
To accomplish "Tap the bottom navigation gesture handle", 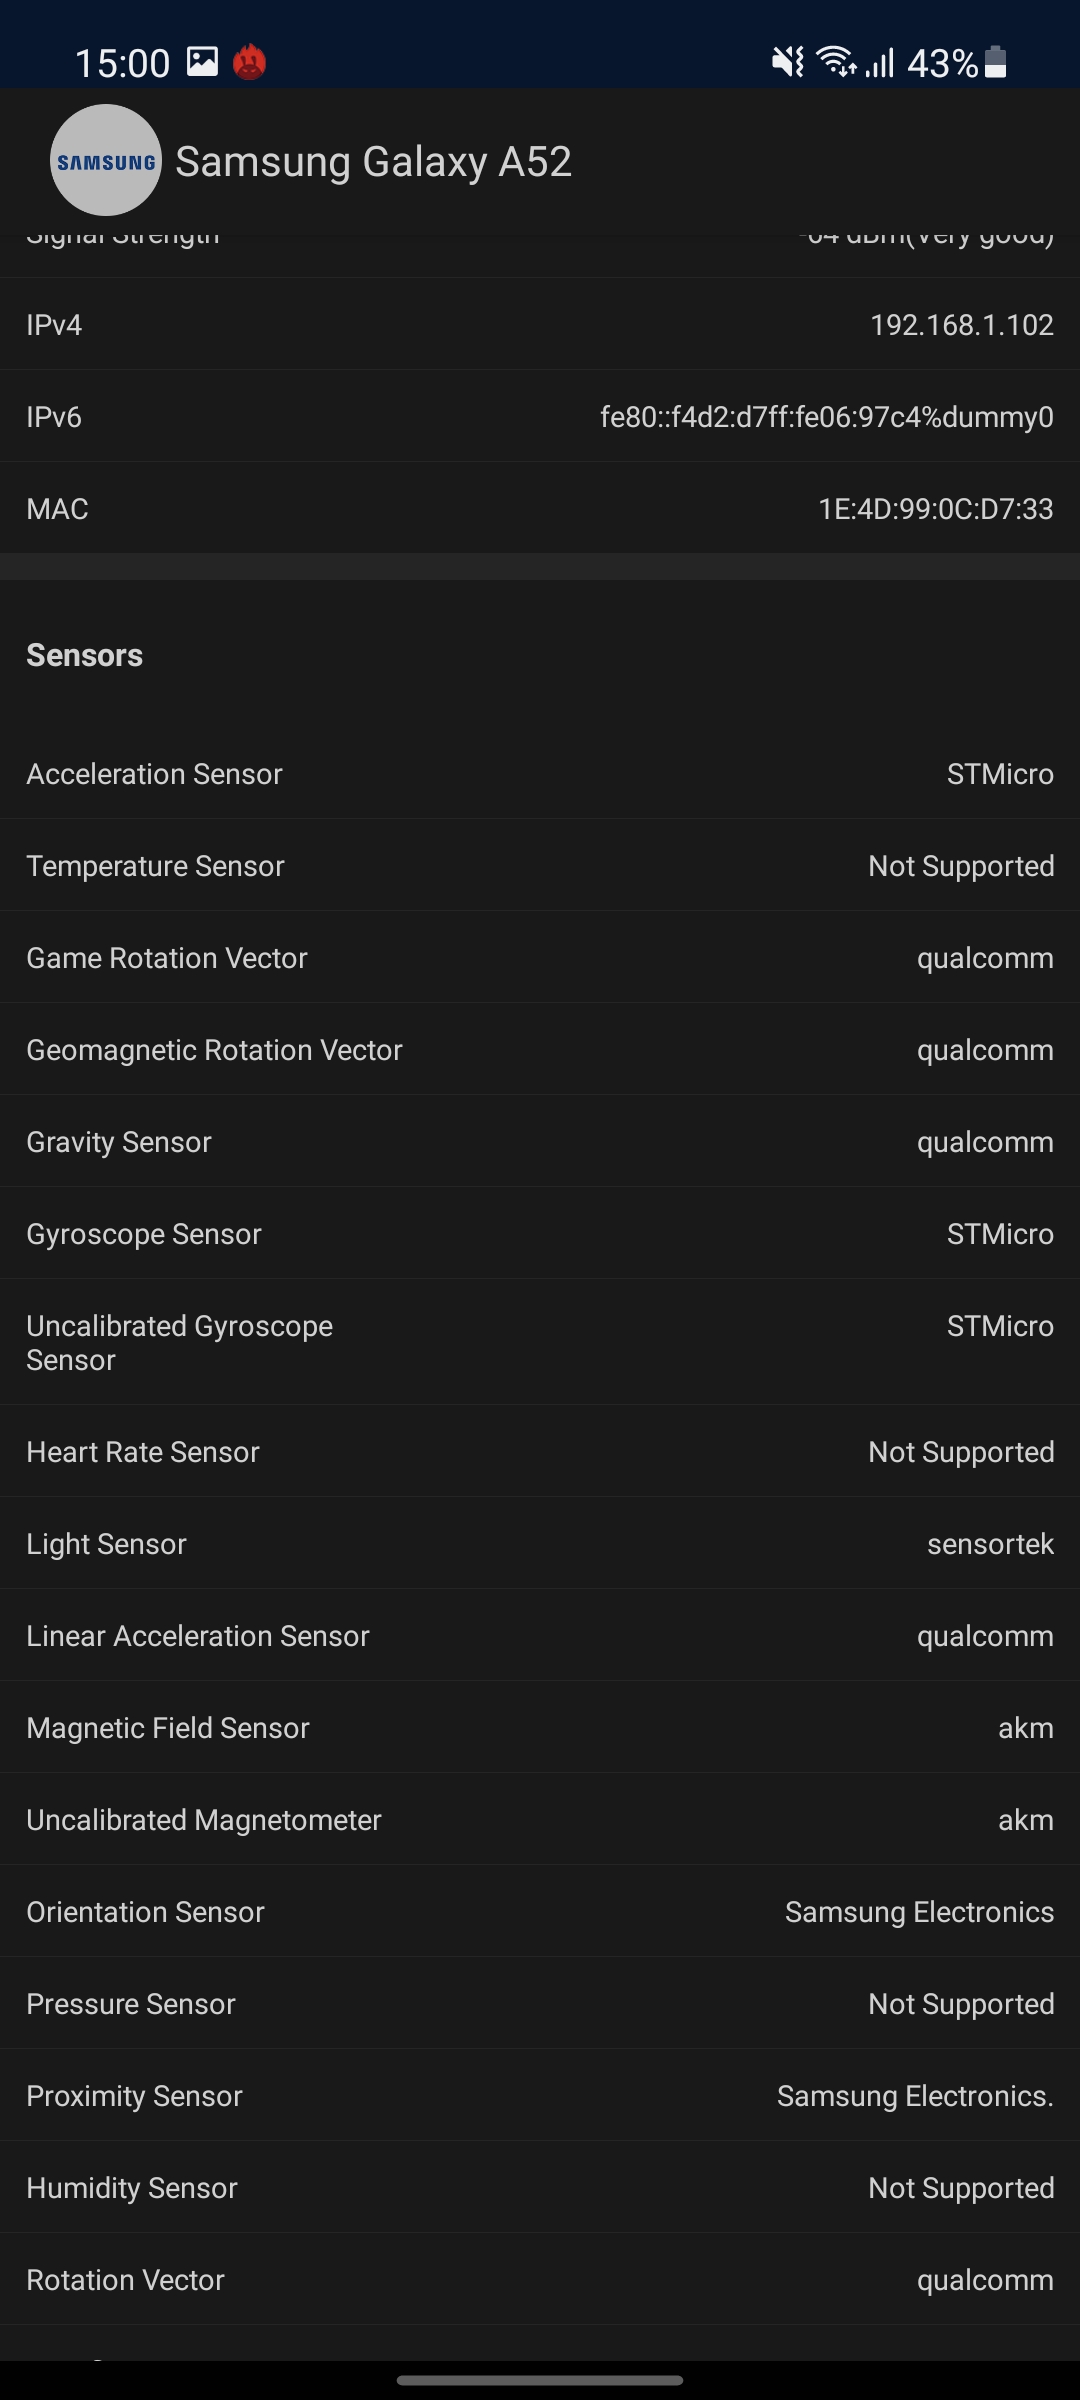I will point(540,2380).
